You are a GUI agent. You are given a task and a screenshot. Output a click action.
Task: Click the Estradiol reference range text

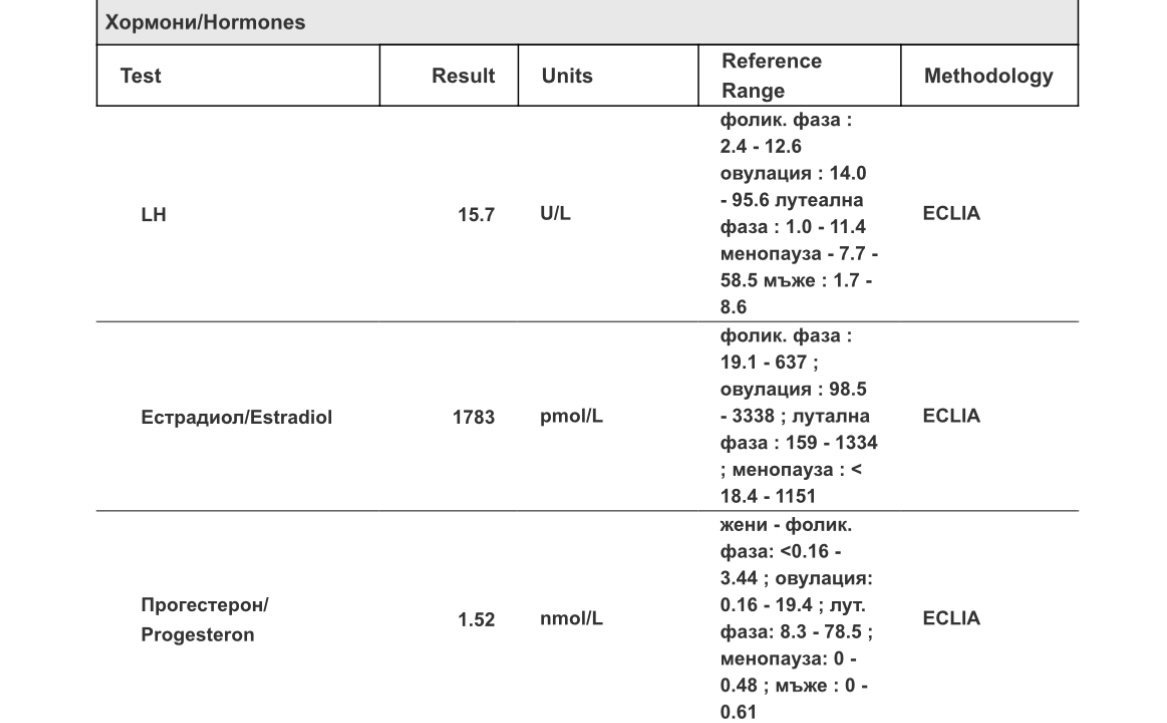[798, 416]
